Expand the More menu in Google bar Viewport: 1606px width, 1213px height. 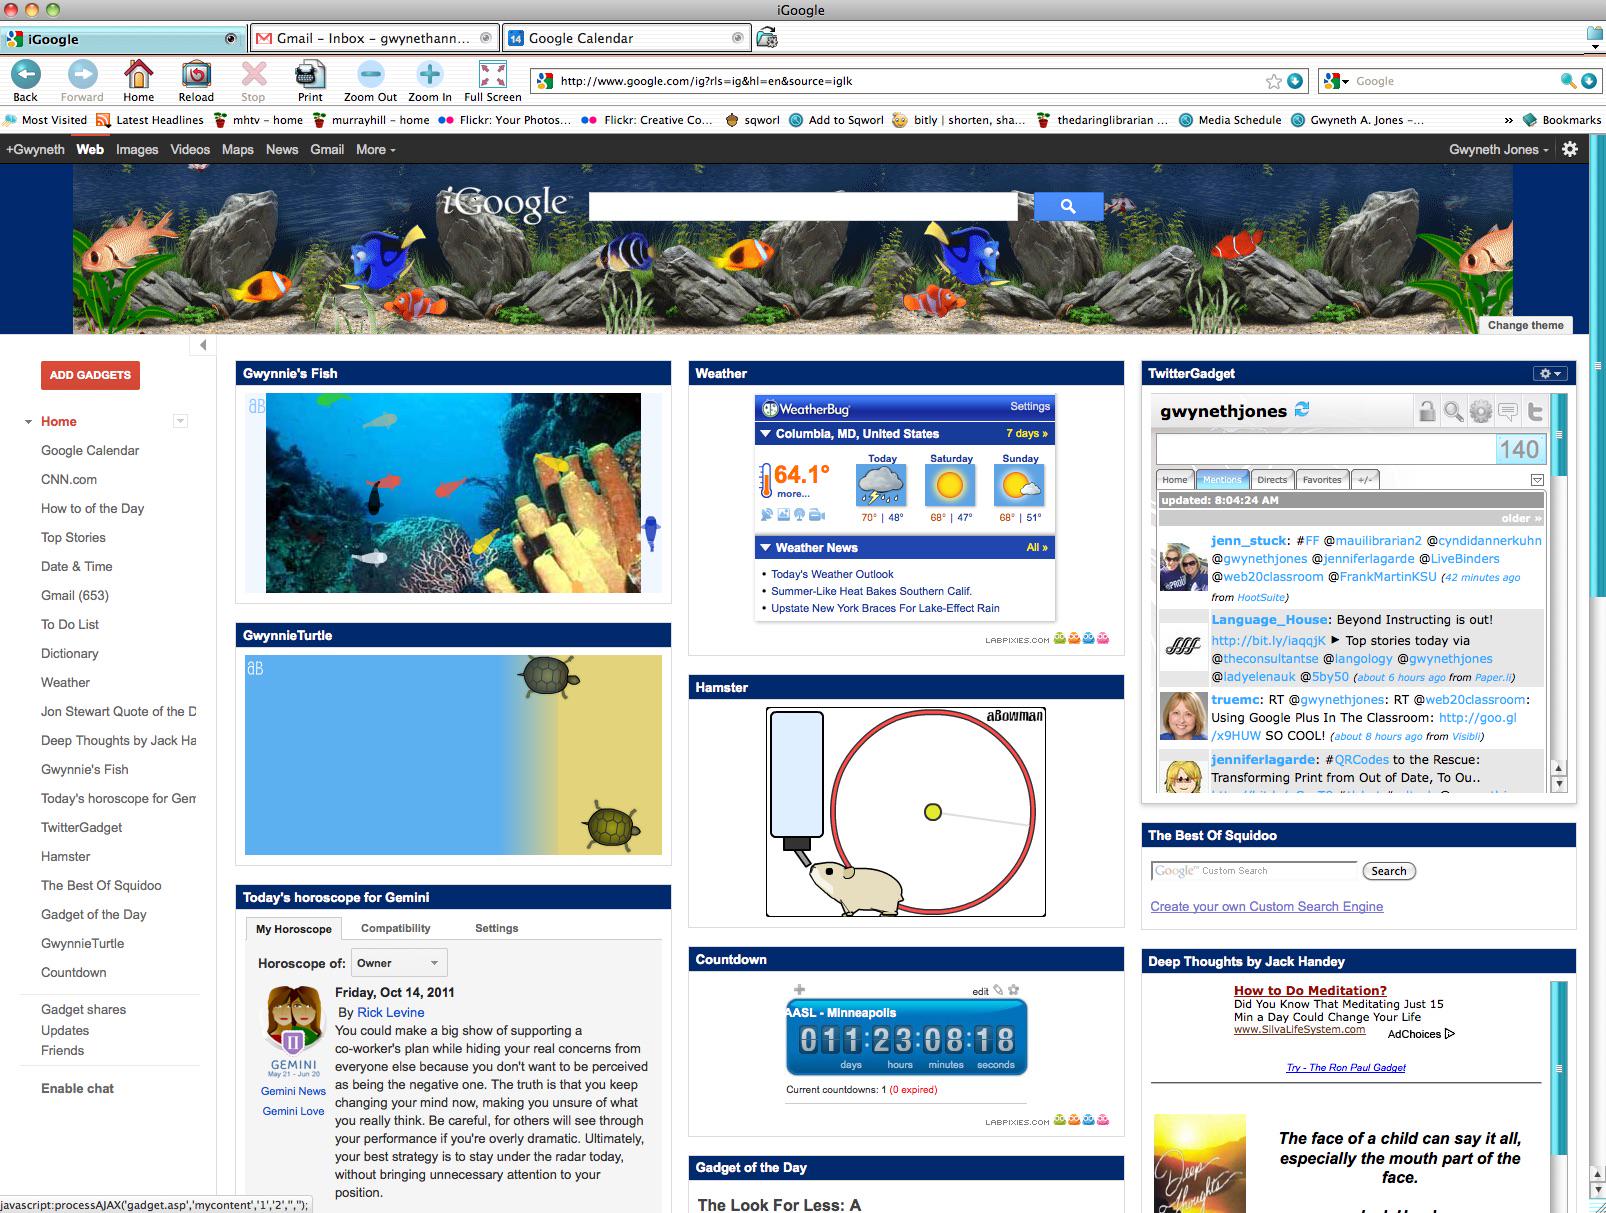point(376,149)
